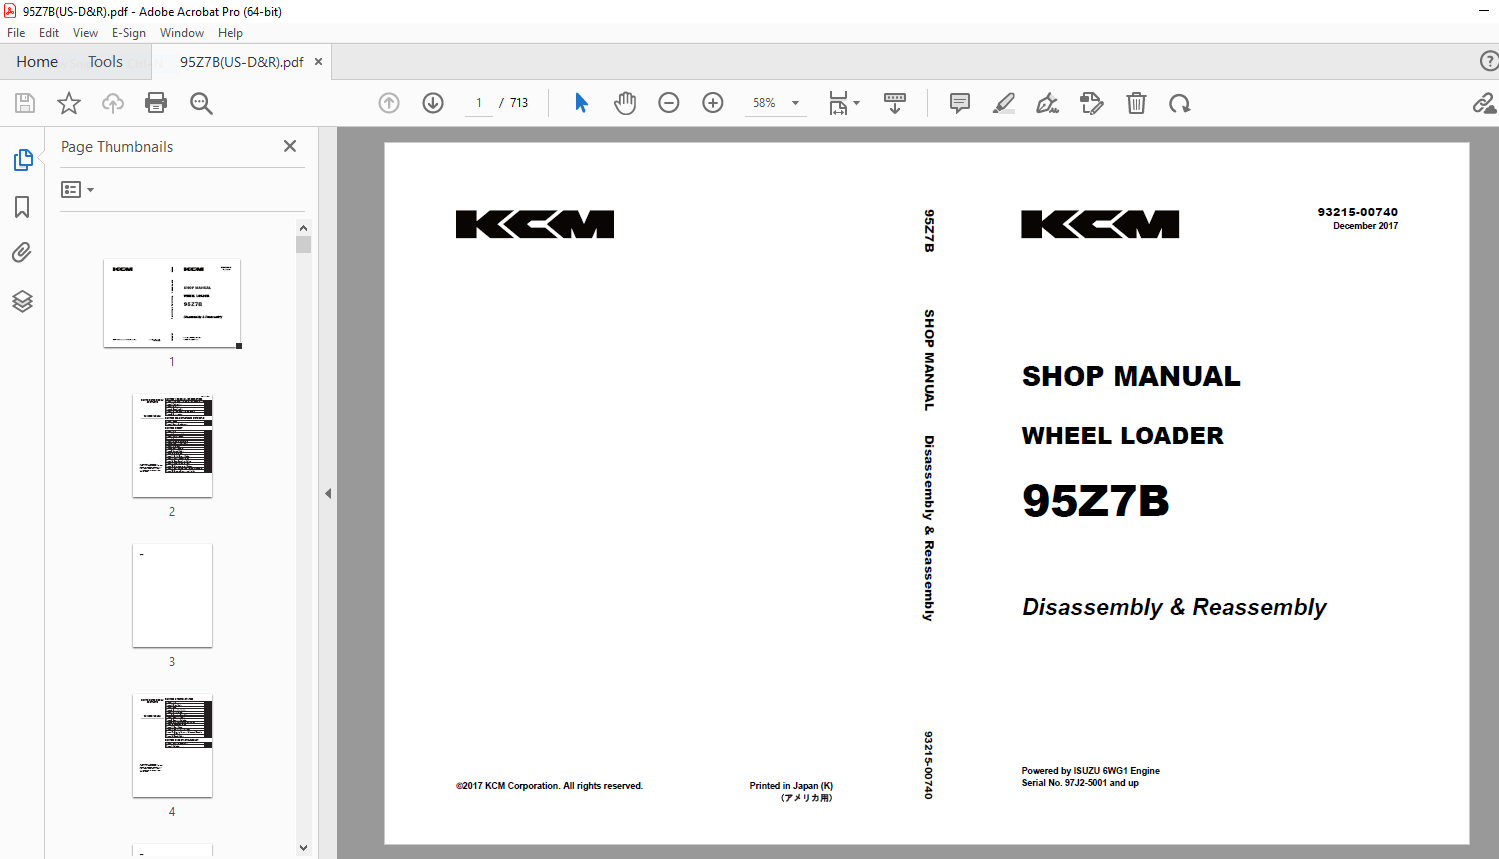
Task: Open the Layers panel icon
Action: 22,301
